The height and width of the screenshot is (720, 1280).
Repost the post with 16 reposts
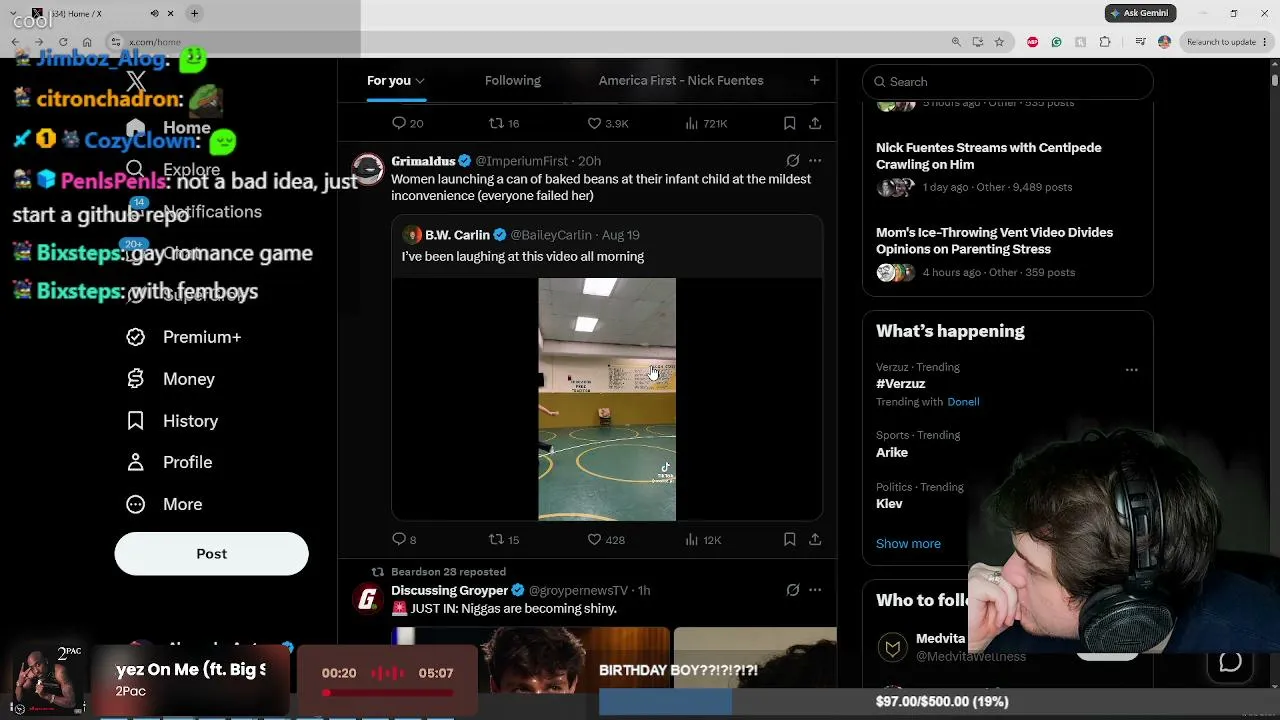(x=503, y=123)
